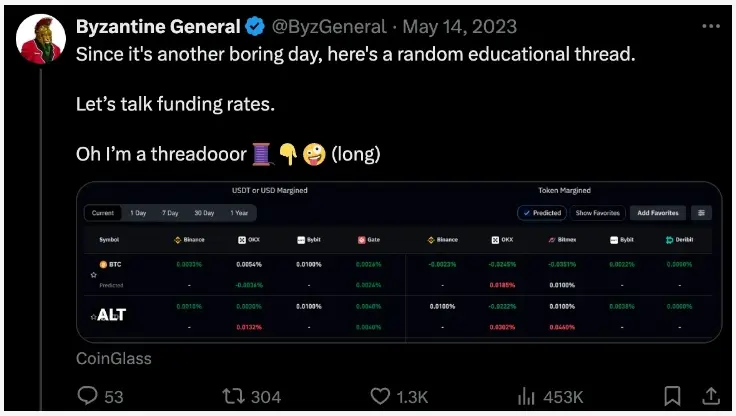Image resolution: width=736 pixels, height=416 pixels.
Task: Click the blue verified badge
Action: click(254, 27)
